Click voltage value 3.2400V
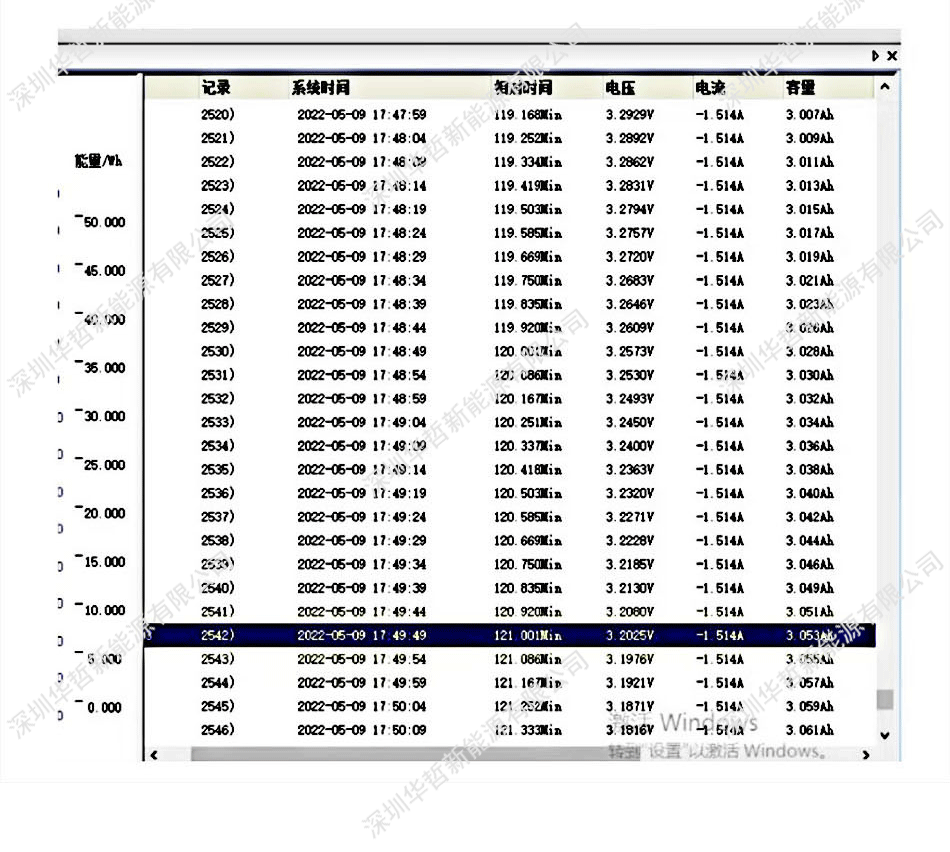 click(x=630, y=445)
